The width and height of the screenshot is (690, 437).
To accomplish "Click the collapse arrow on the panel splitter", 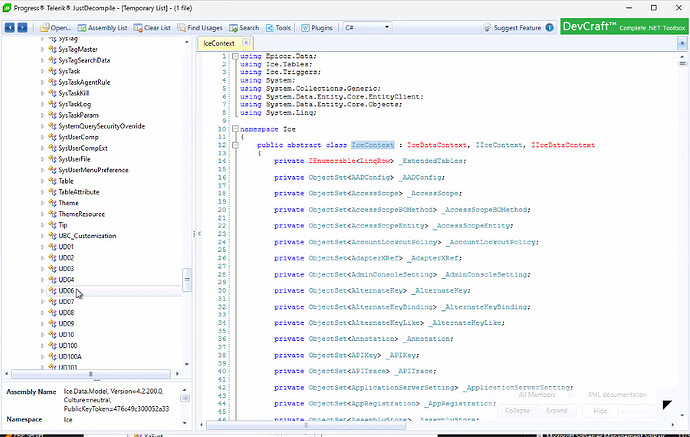I will (199, 234).
